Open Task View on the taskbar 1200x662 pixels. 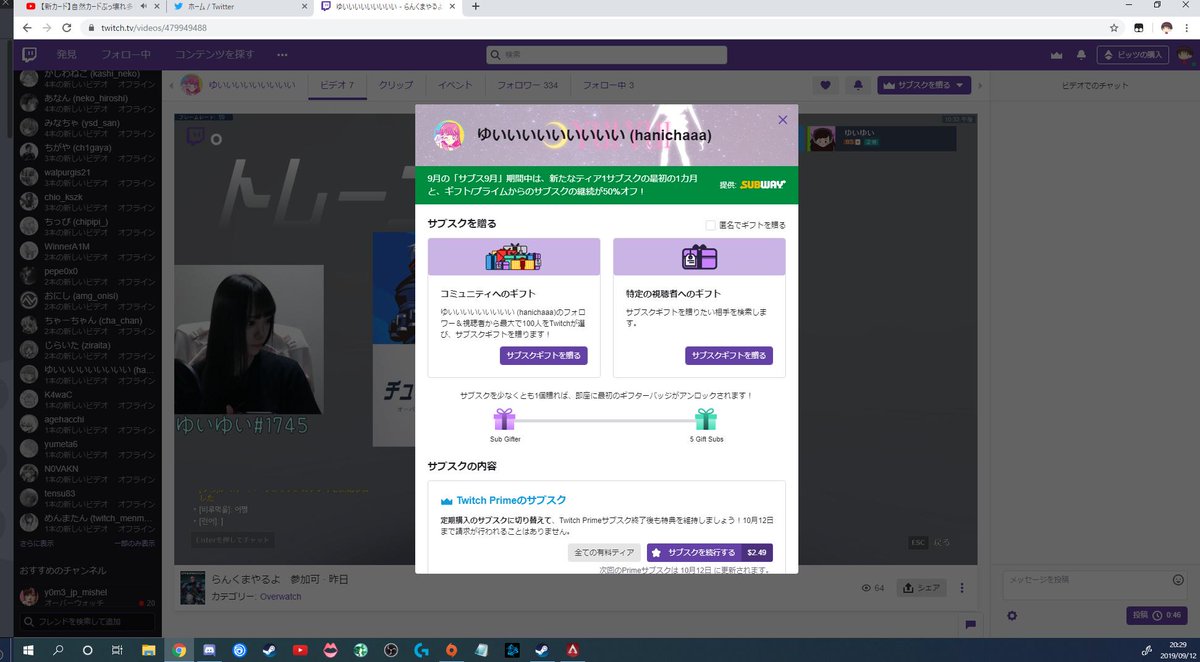[x=118, y=650]
